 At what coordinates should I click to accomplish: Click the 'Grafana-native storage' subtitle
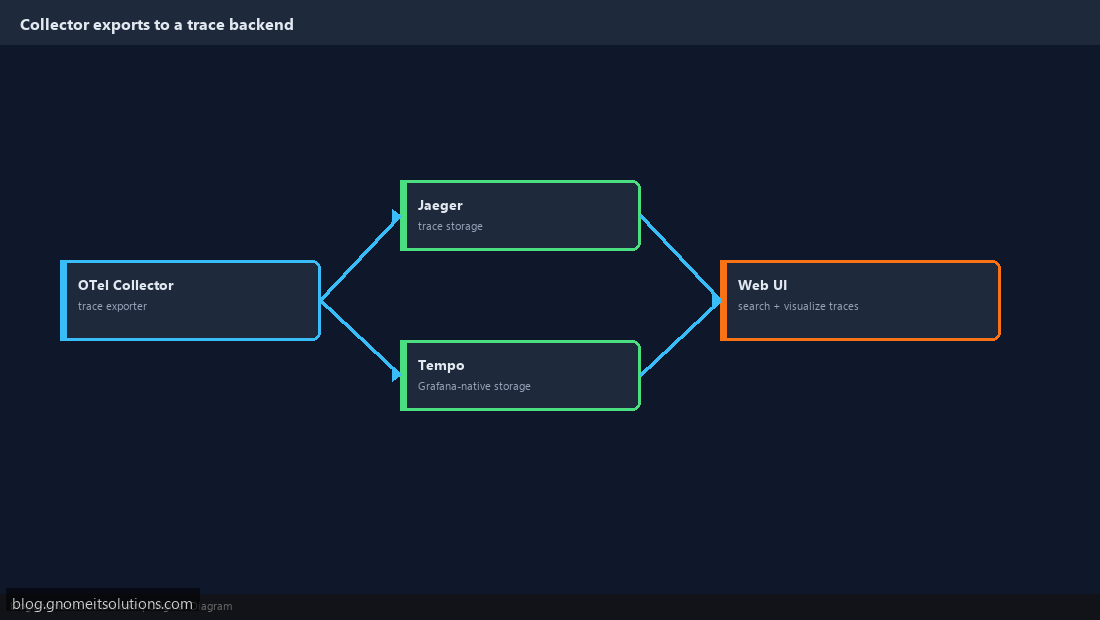click(474, 386)
